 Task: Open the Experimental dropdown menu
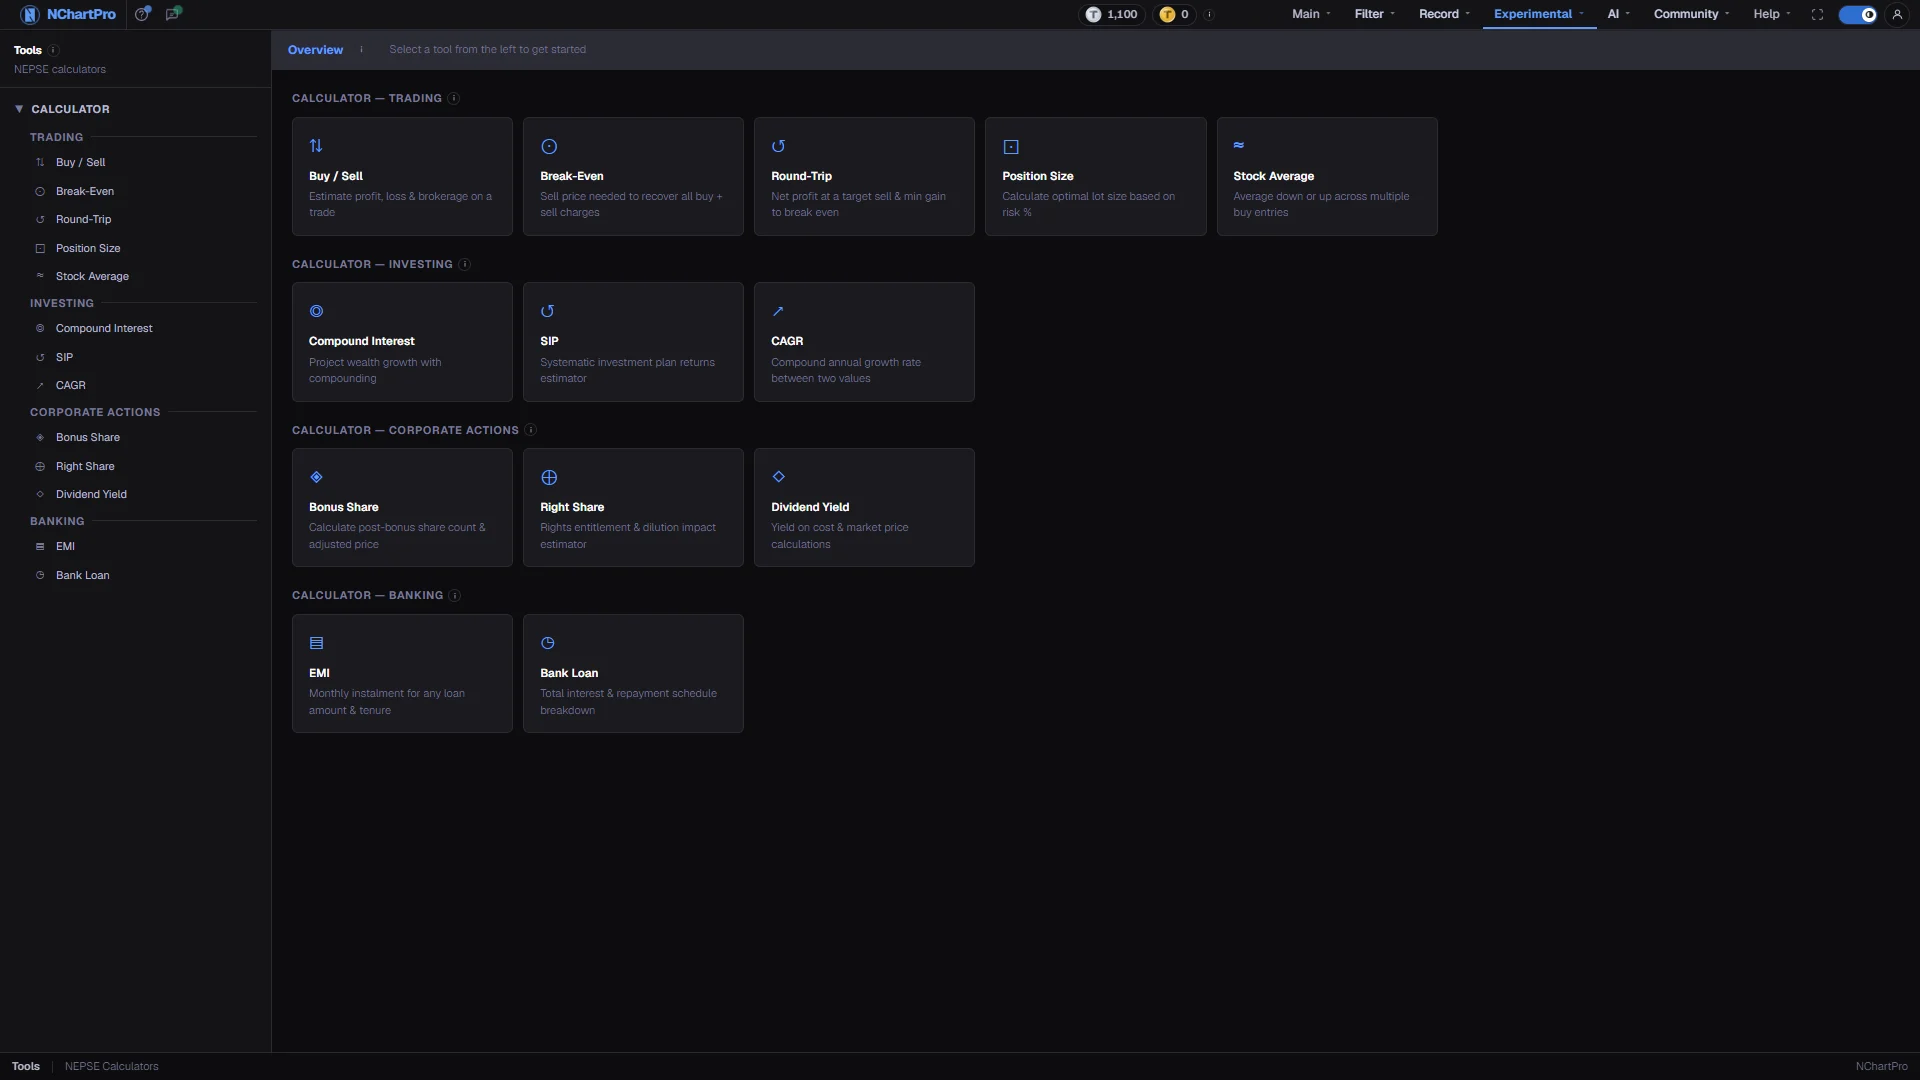[x=1539, y=14]
